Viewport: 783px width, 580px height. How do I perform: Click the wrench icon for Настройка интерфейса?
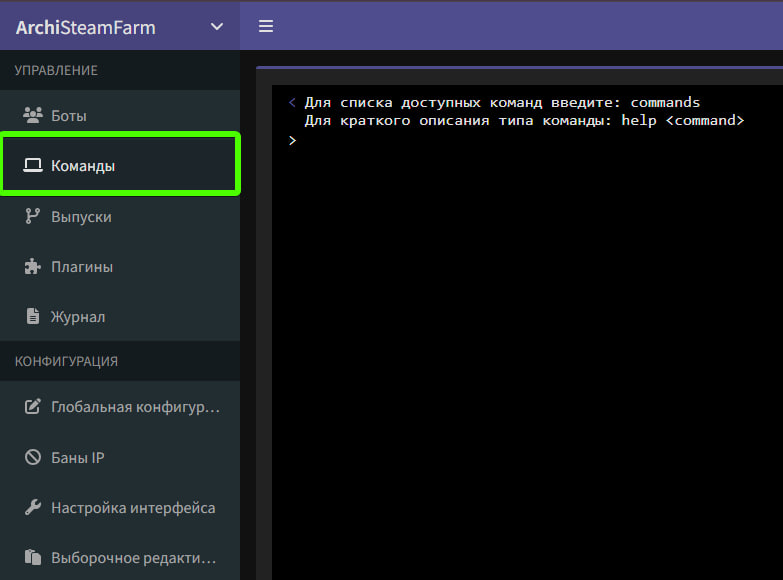(32, 508)
